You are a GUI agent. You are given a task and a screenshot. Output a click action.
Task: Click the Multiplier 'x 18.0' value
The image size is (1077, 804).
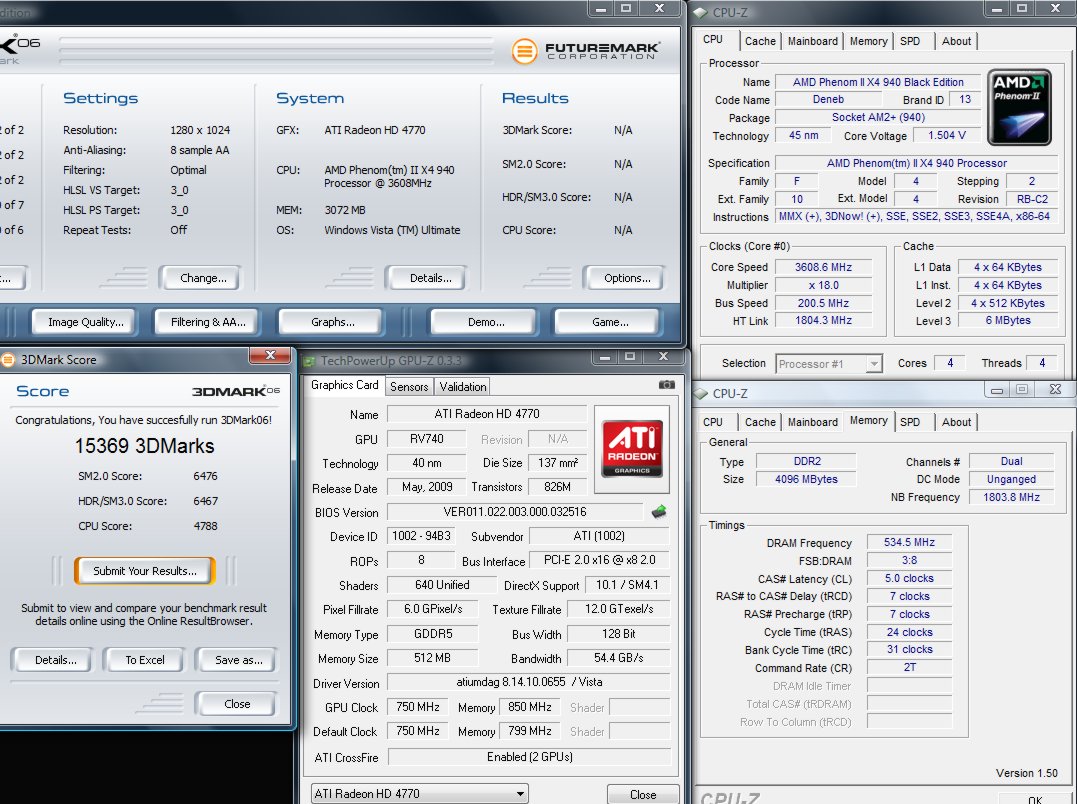pyautogui.click(x=823, y=285)
